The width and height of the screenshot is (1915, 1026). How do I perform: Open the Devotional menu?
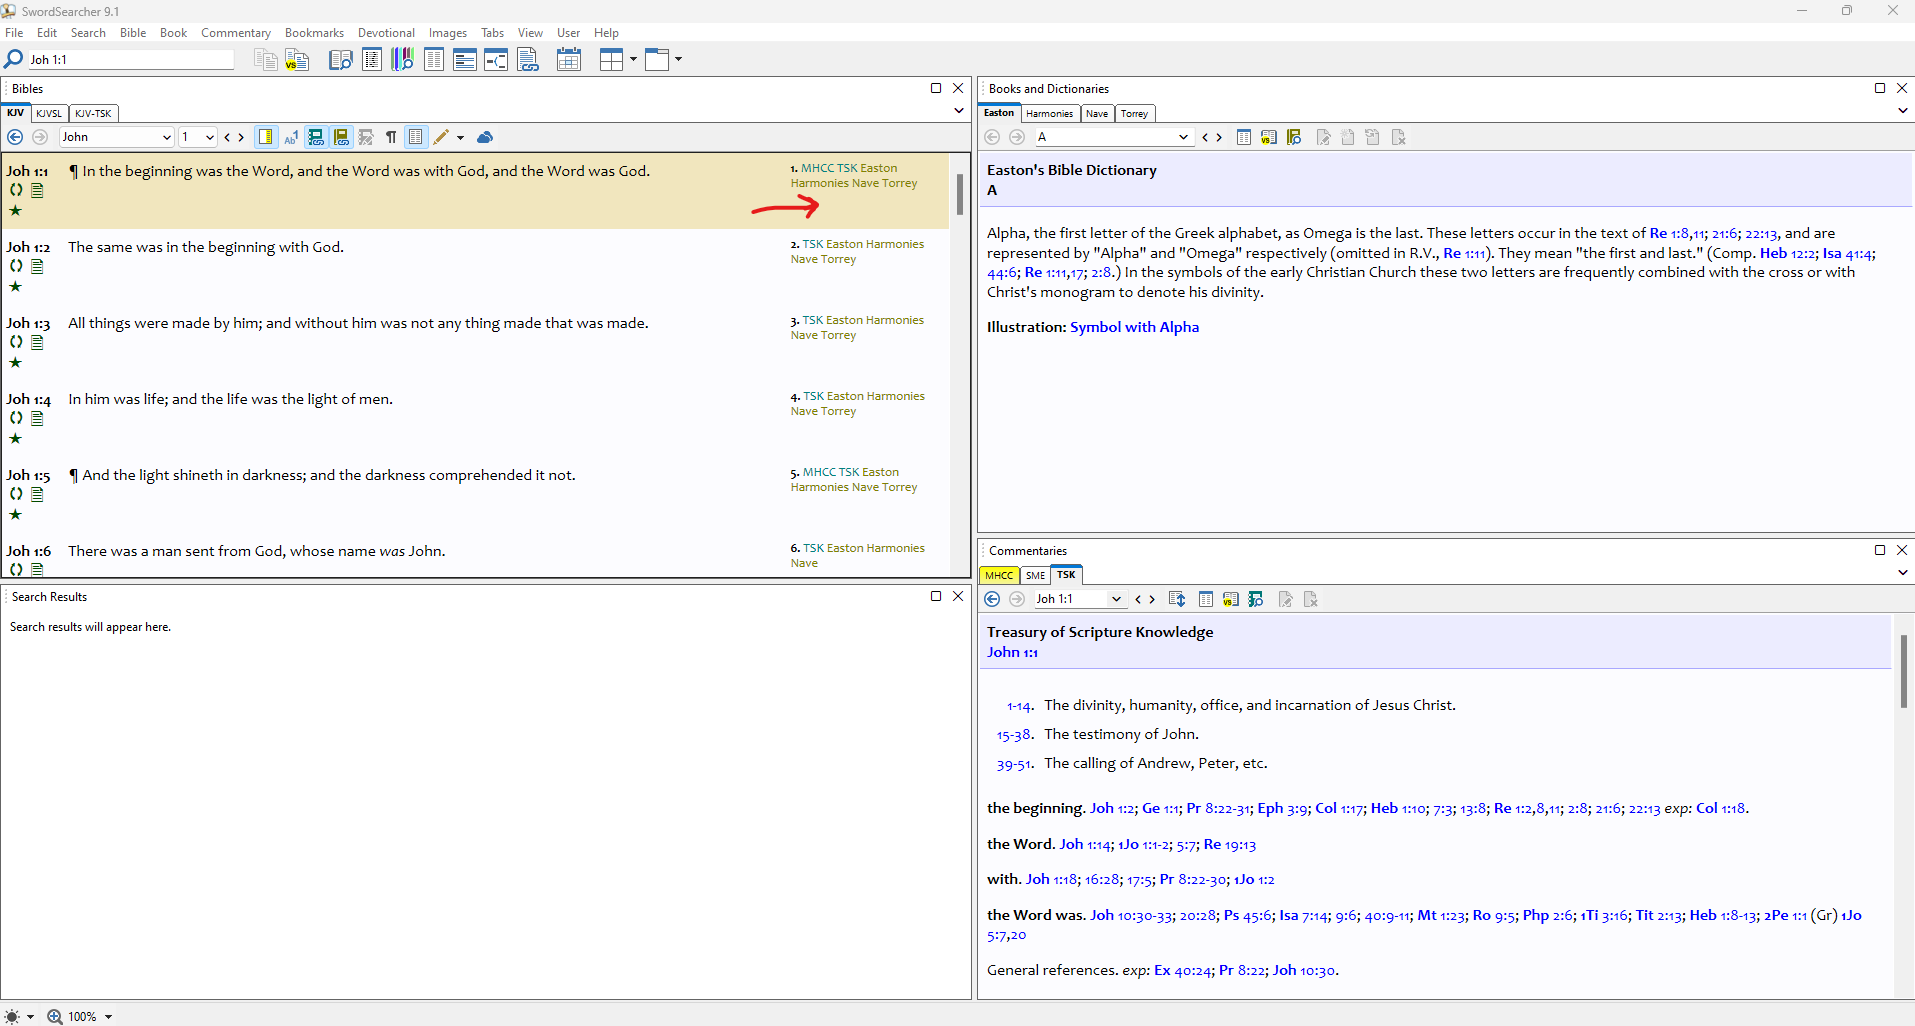pyautogui.click(x=386, y=33)
